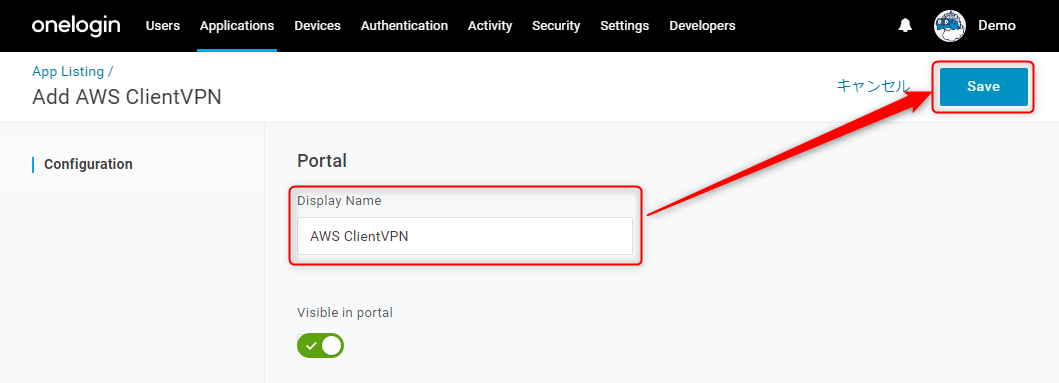Viewport: 1059px width, 383px height.
Task: Click the Add AWS ClientVPN page title
Action: click(x=126, y=97)
